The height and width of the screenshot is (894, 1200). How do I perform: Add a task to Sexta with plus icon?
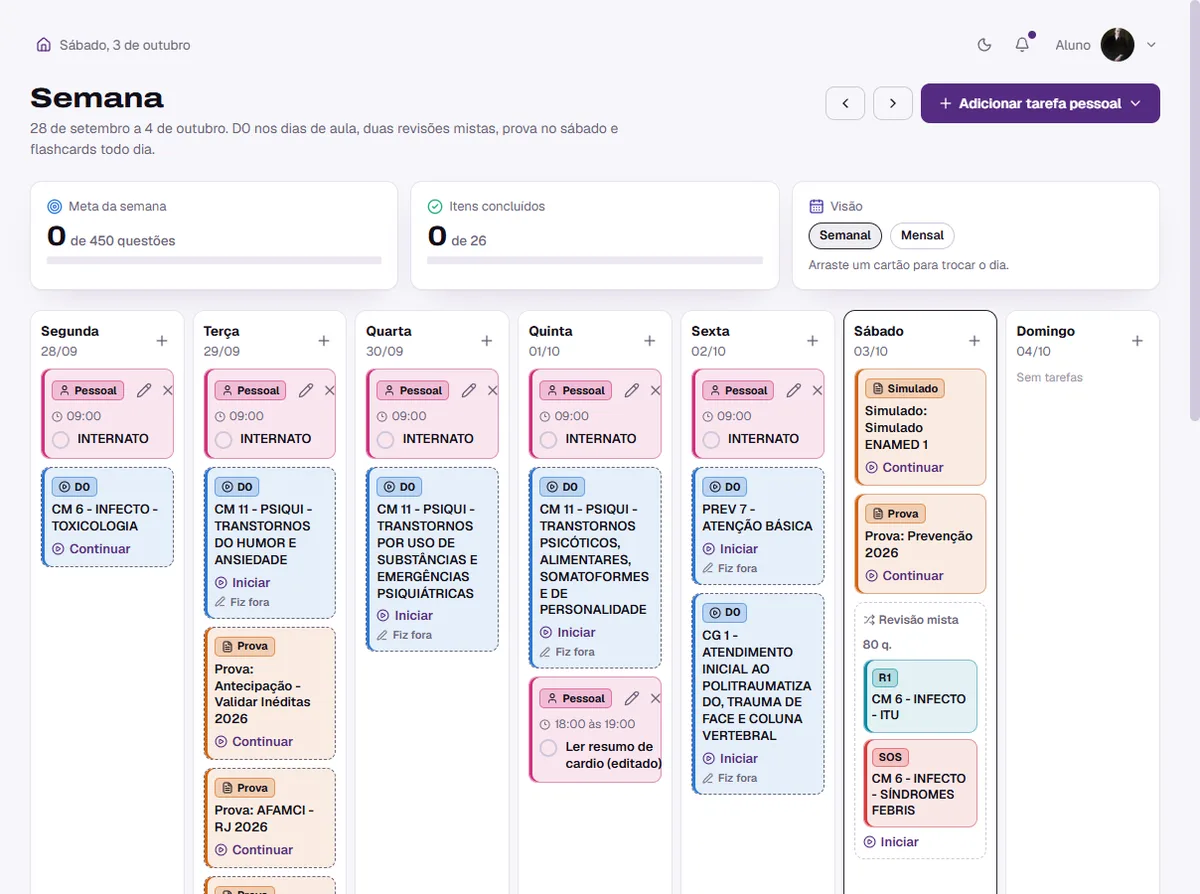click(812, 341)
